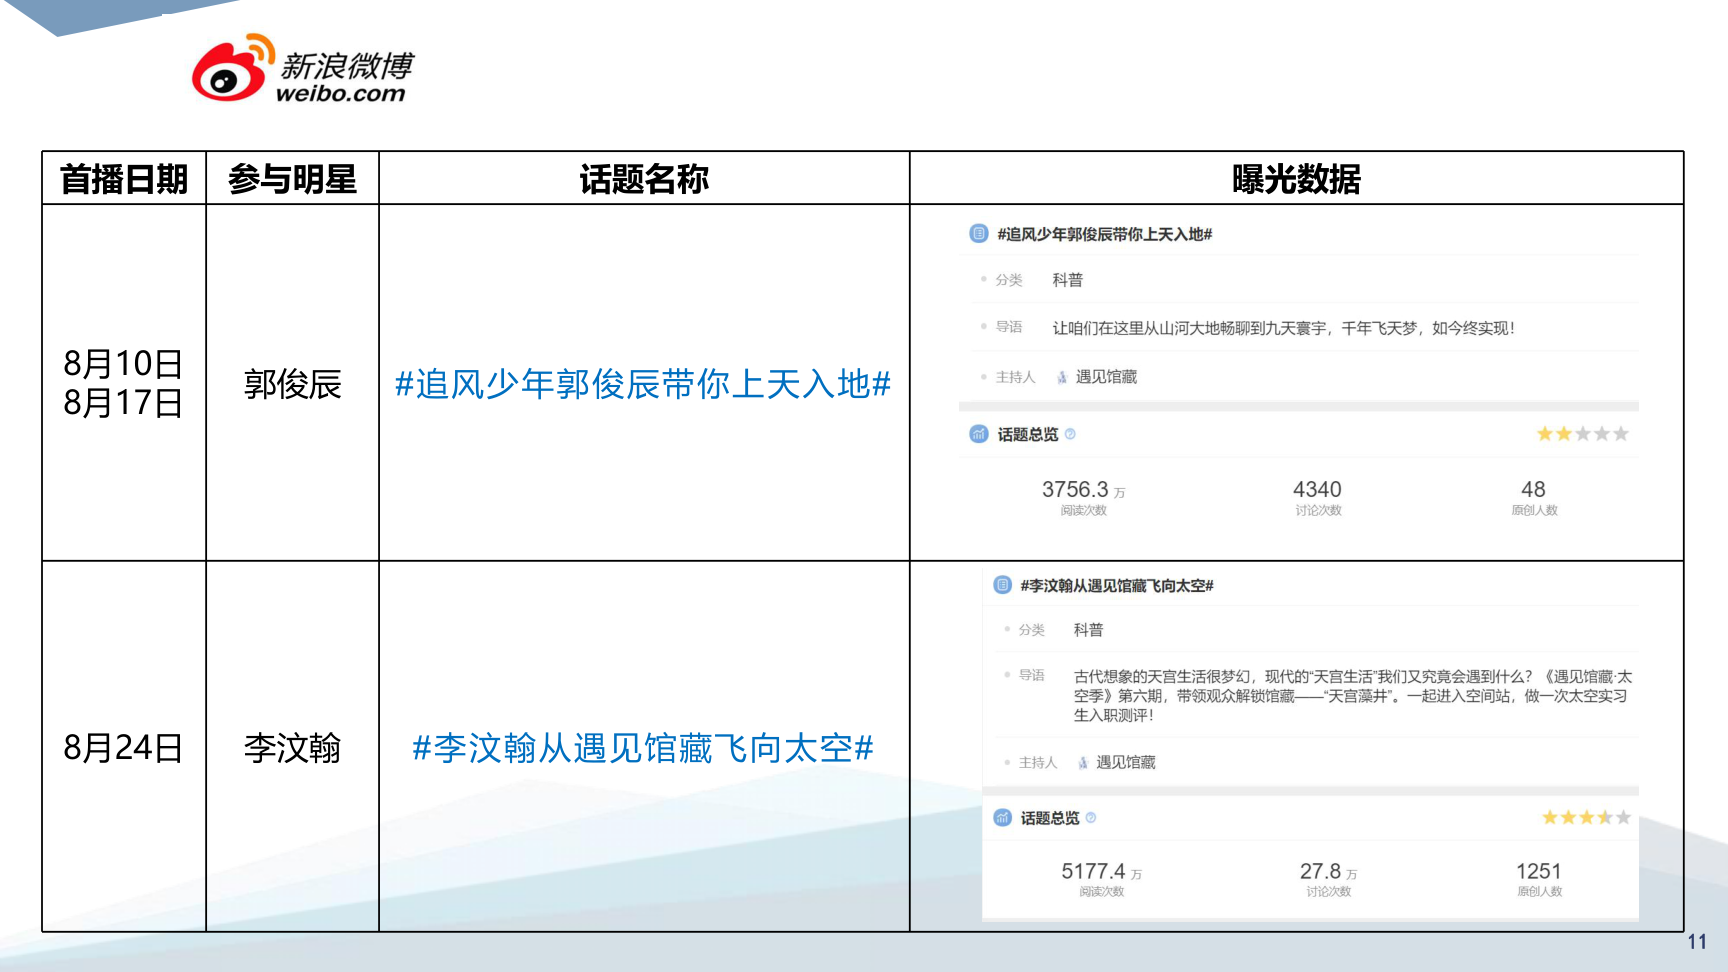Screen dimensions: 1728x972
Task: Click the help icon next to 话题总览 in the 郭俊辰 panel
Action: point(1070,434)
